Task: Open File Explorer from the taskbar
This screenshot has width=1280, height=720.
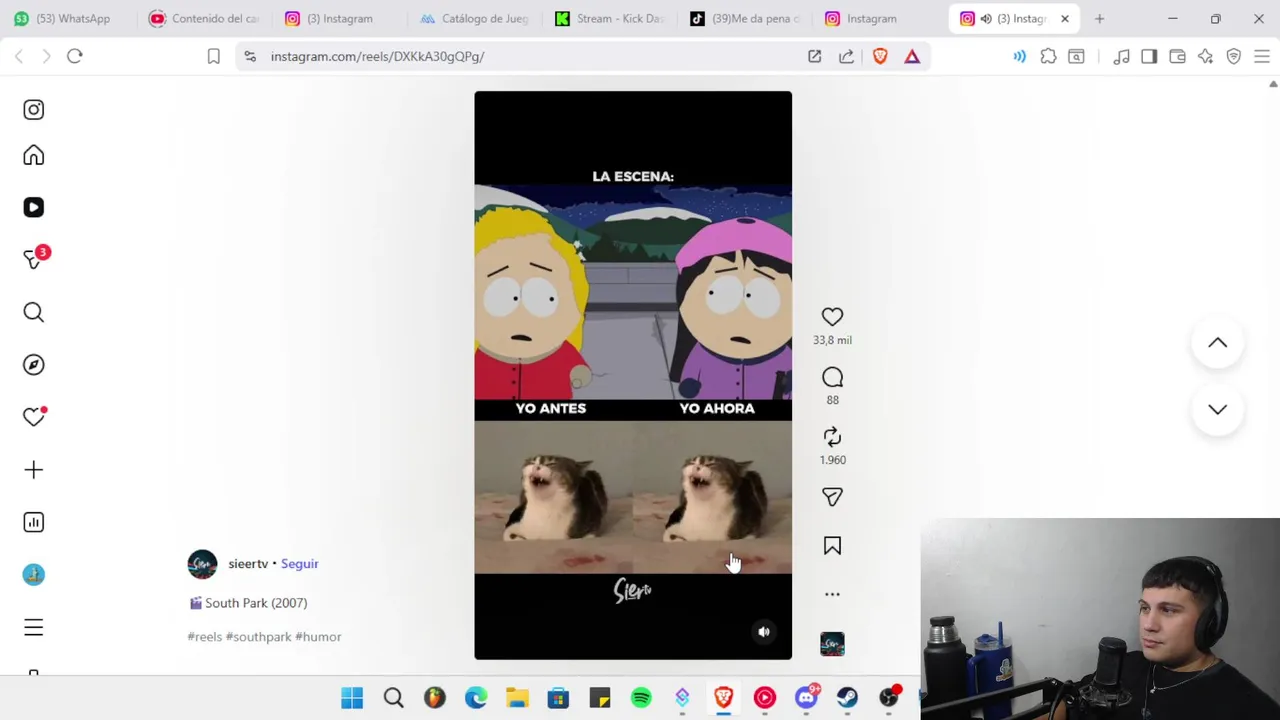Action: pos(517,698)
